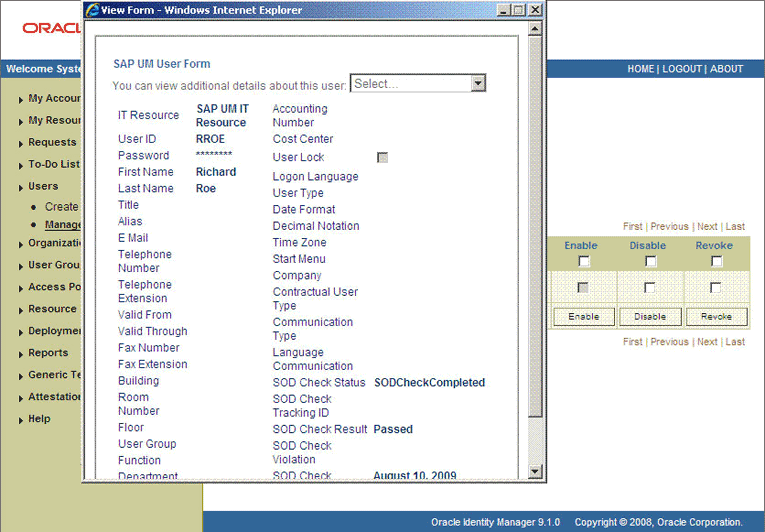Click the View Form scrollbar up arrow
Viewport: 765px width, 532px height.
(x=535, y=29)
